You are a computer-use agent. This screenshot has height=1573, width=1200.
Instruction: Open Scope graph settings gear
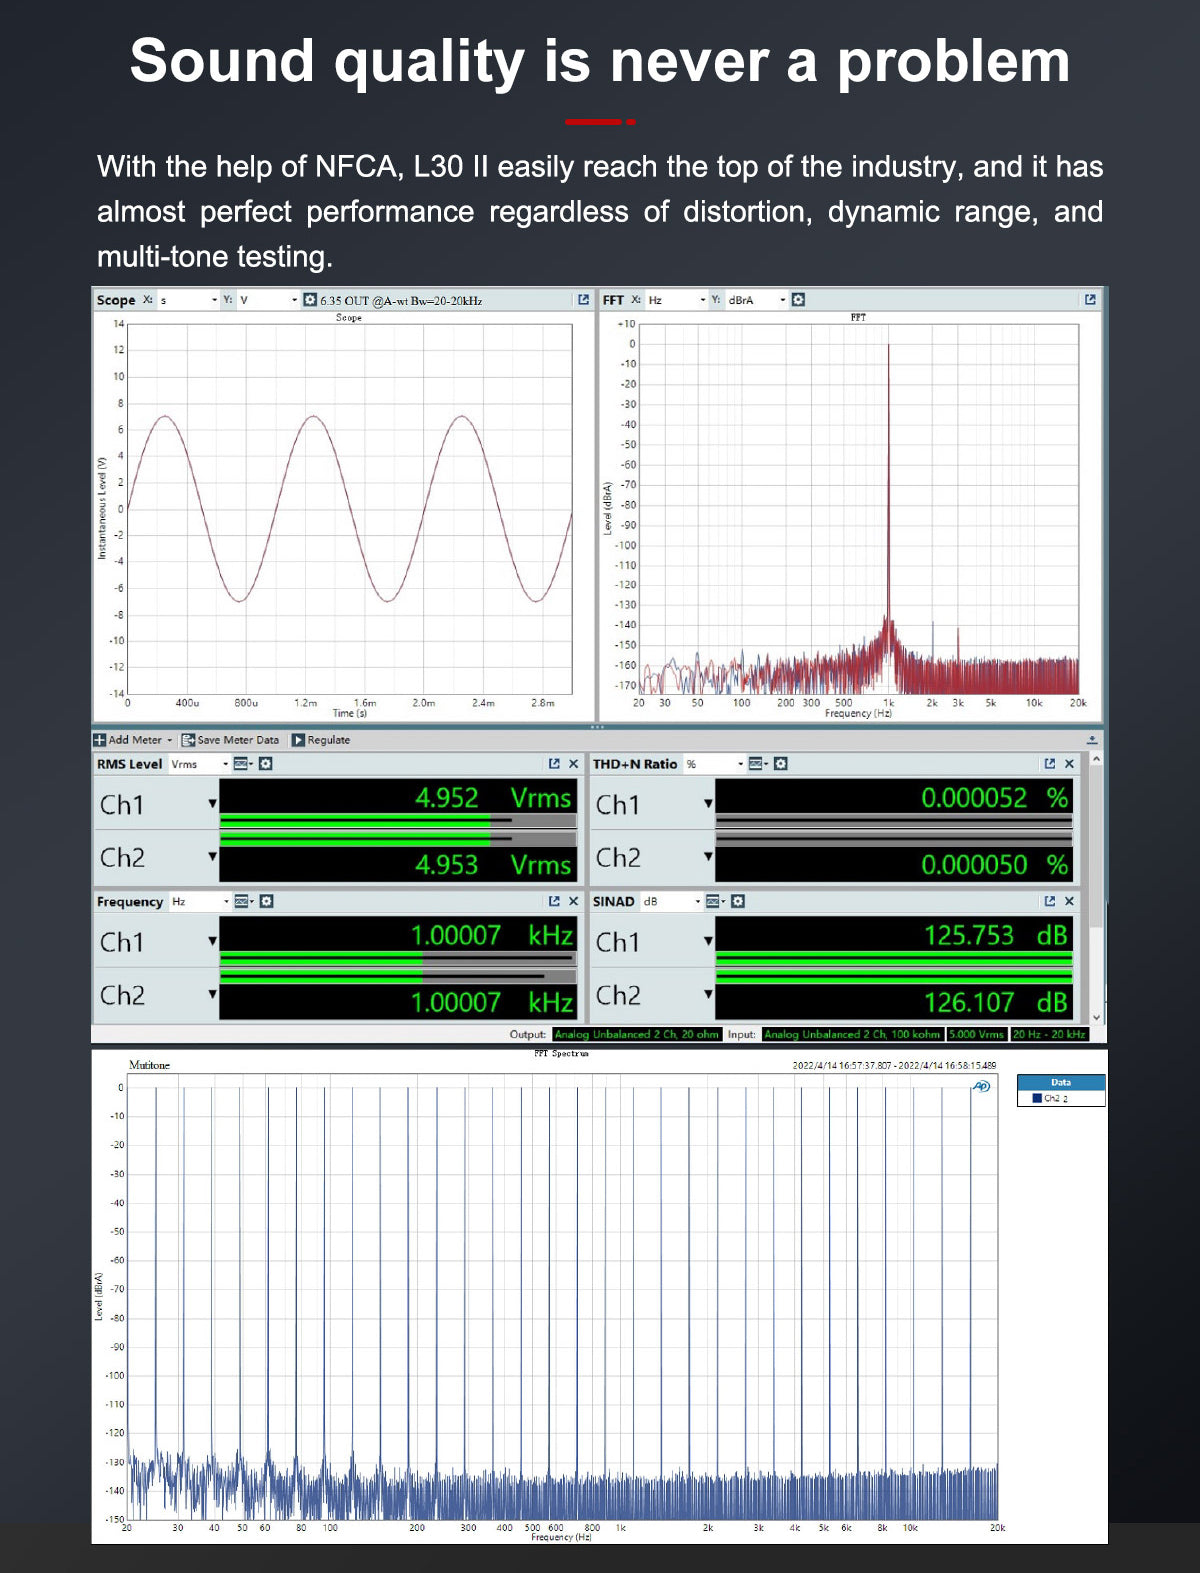pyautogui.click(x=310, y=300)
